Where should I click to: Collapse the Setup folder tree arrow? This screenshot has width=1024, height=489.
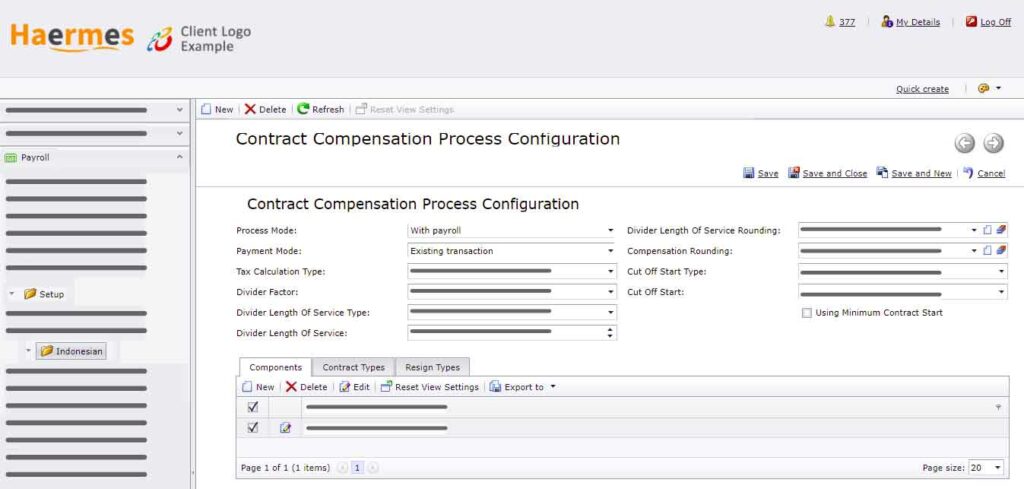[12, 294]
